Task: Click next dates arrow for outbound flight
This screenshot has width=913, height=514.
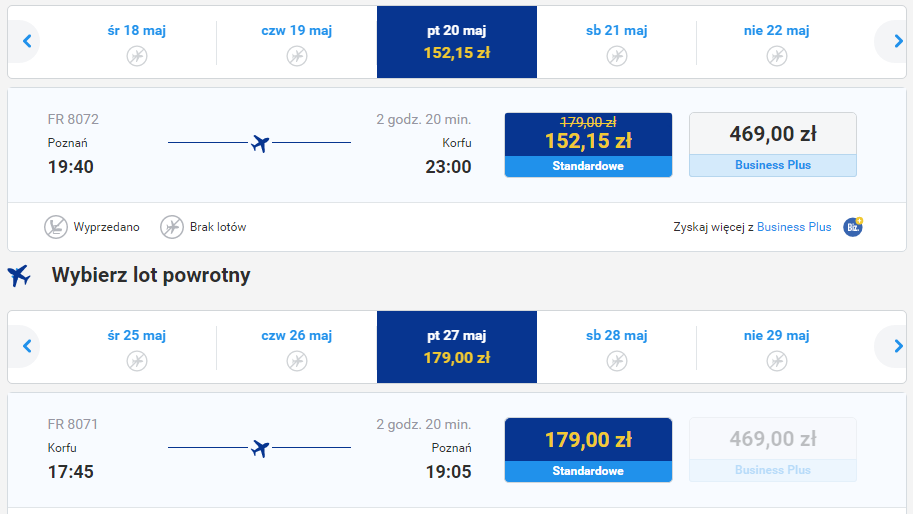Action: point(893,42)
